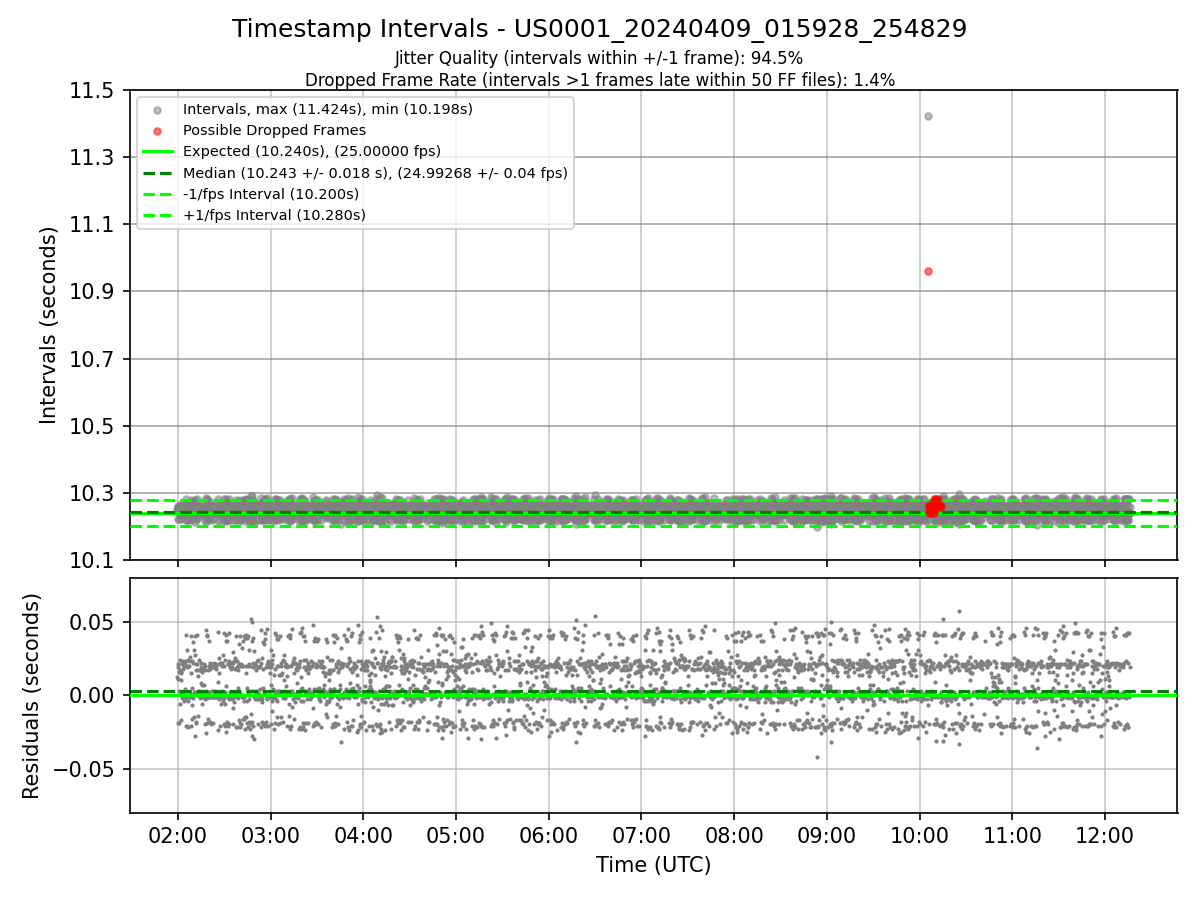
Task: Click the legend entry '-1/fps Interval (10.200s)'
Action: pyautogui.click(x=271, y=194)
